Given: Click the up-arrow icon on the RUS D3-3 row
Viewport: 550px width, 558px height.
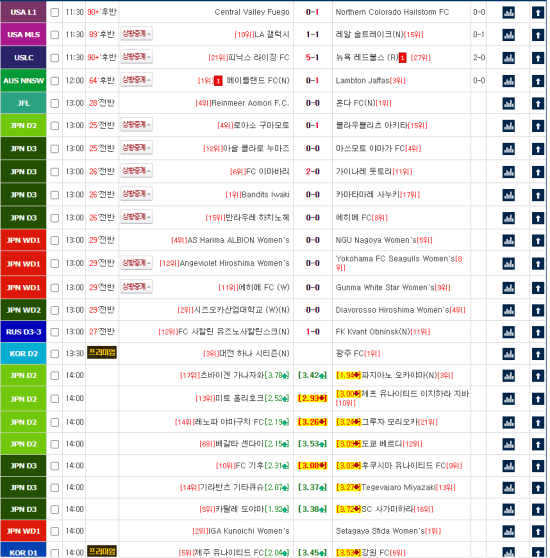Looking at the screenshot, I should tap(538, 332).
